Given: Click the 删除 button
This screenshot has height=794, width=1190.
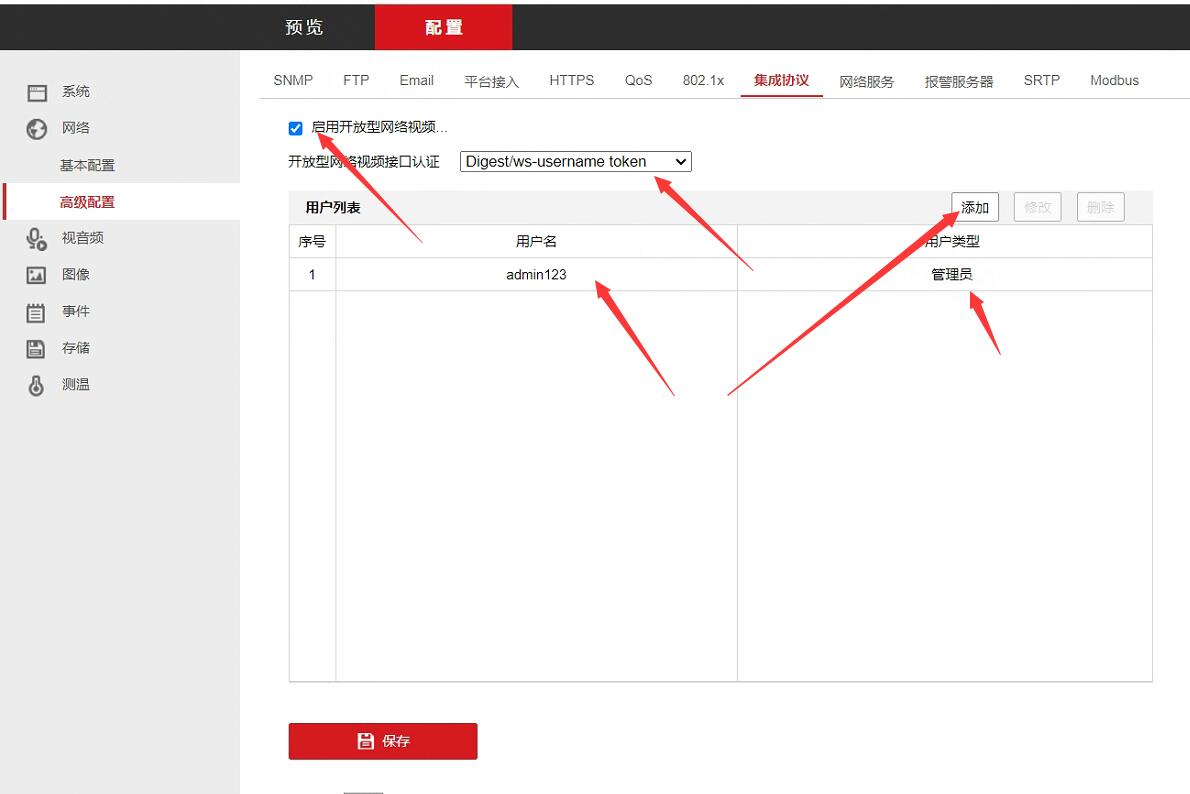Looking at the screenshot, I should 1100,207.
